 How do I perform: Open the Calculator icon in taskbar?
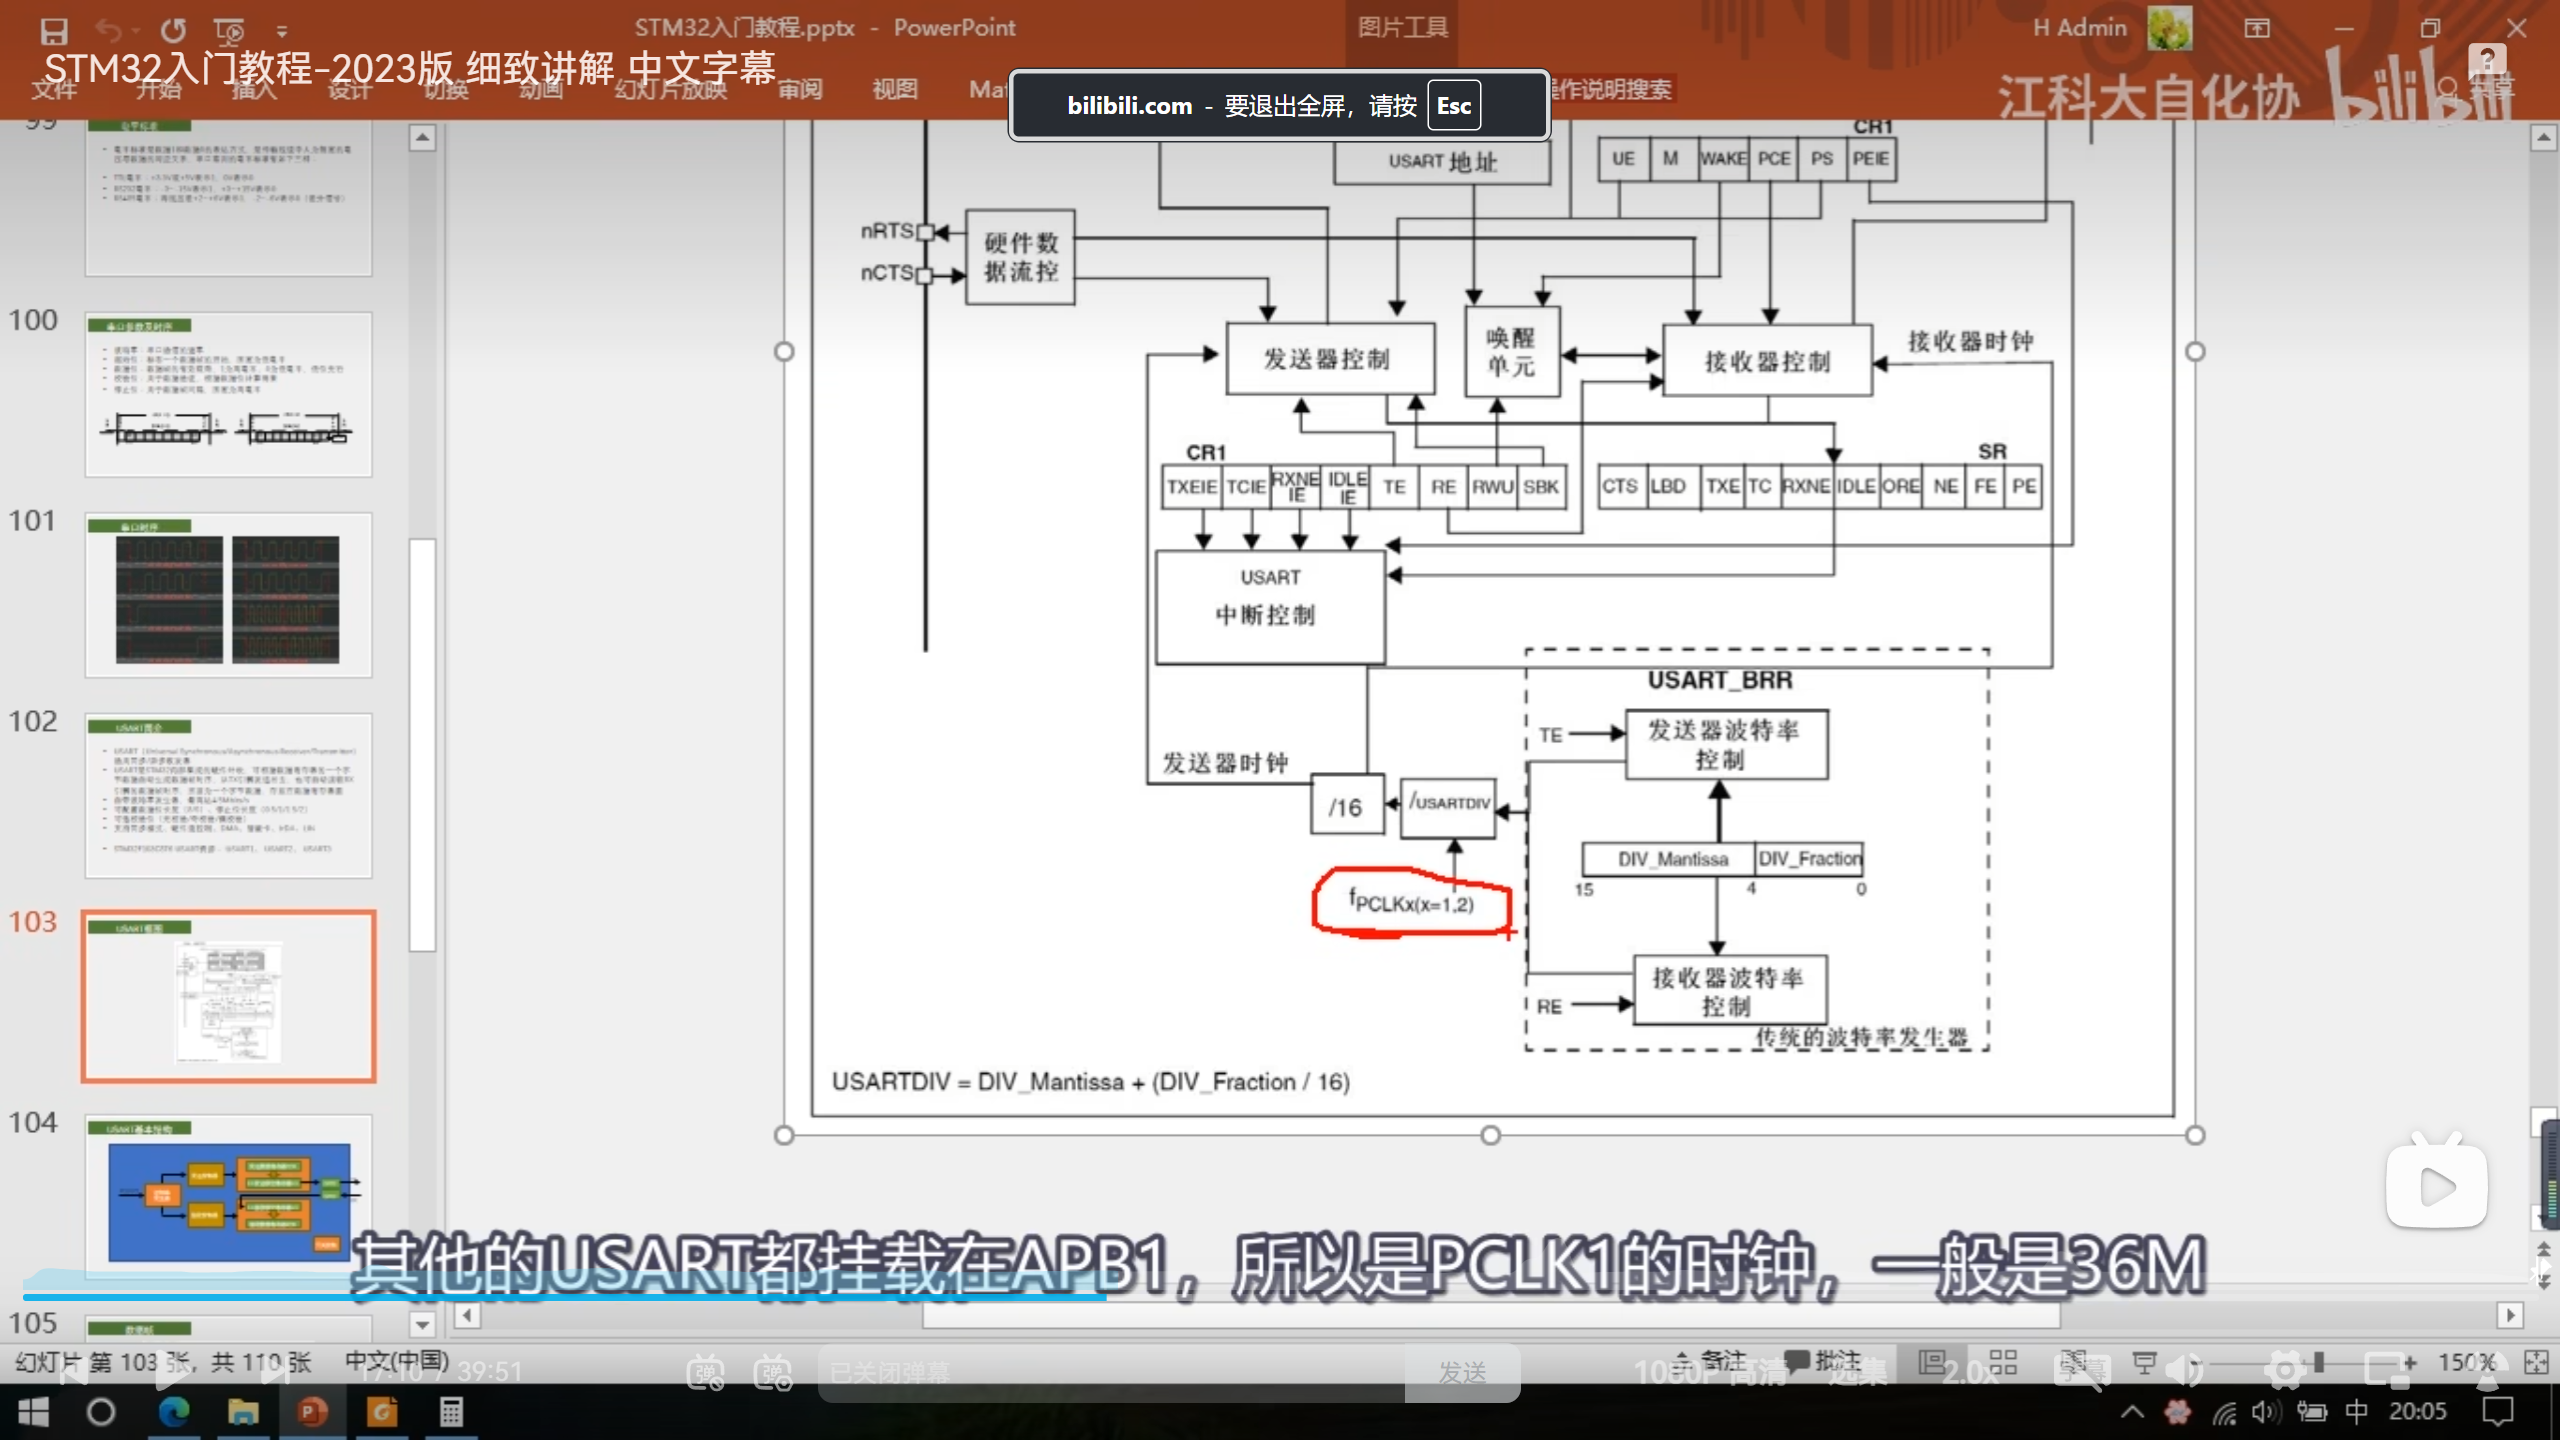[451, 1412]
